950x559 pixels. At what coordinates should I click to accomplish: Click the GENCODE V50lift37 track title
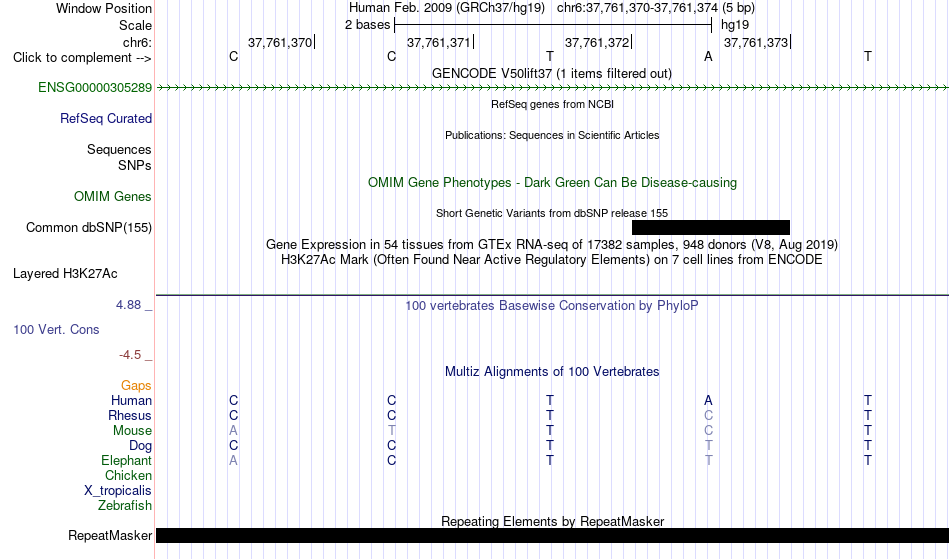(x=552, y=73)
